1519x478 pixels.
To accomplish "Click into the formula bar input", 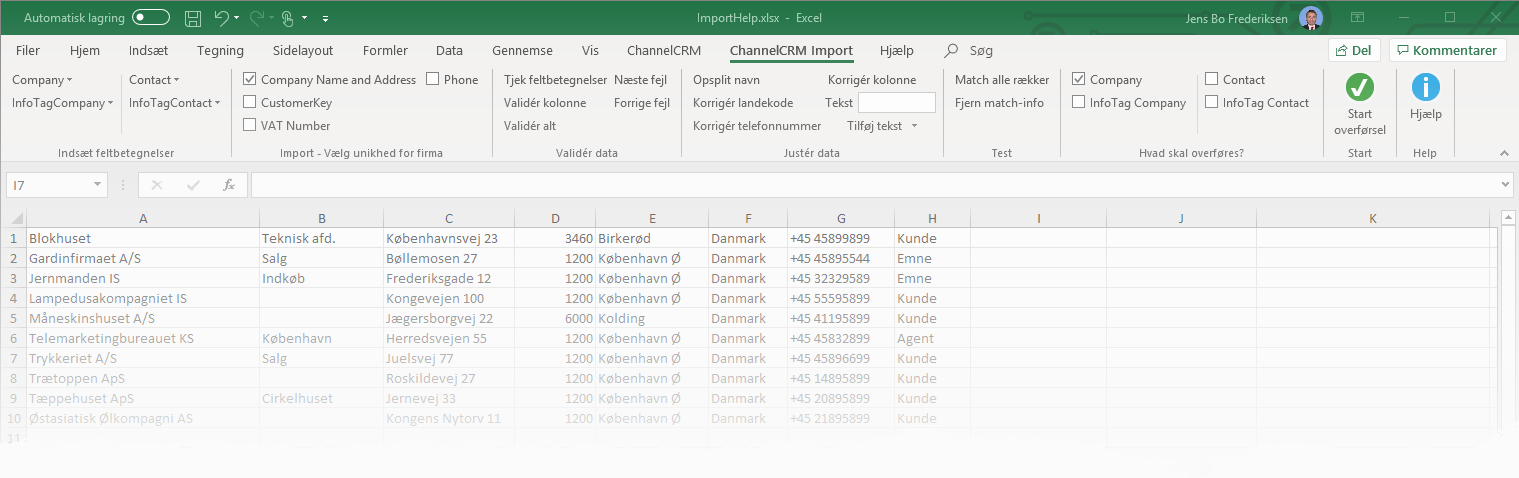I will [874, 185].
